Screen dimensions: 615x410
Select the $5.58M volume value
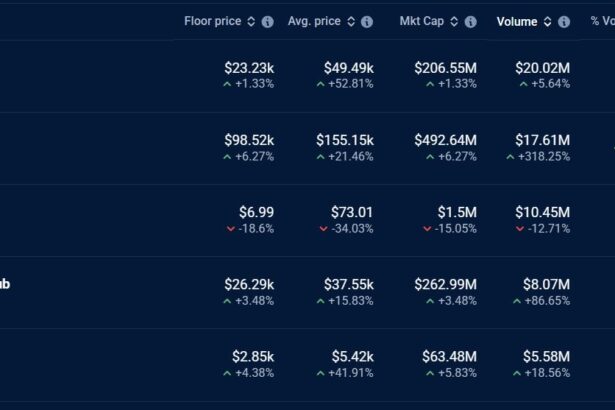(x=546, y=356)
